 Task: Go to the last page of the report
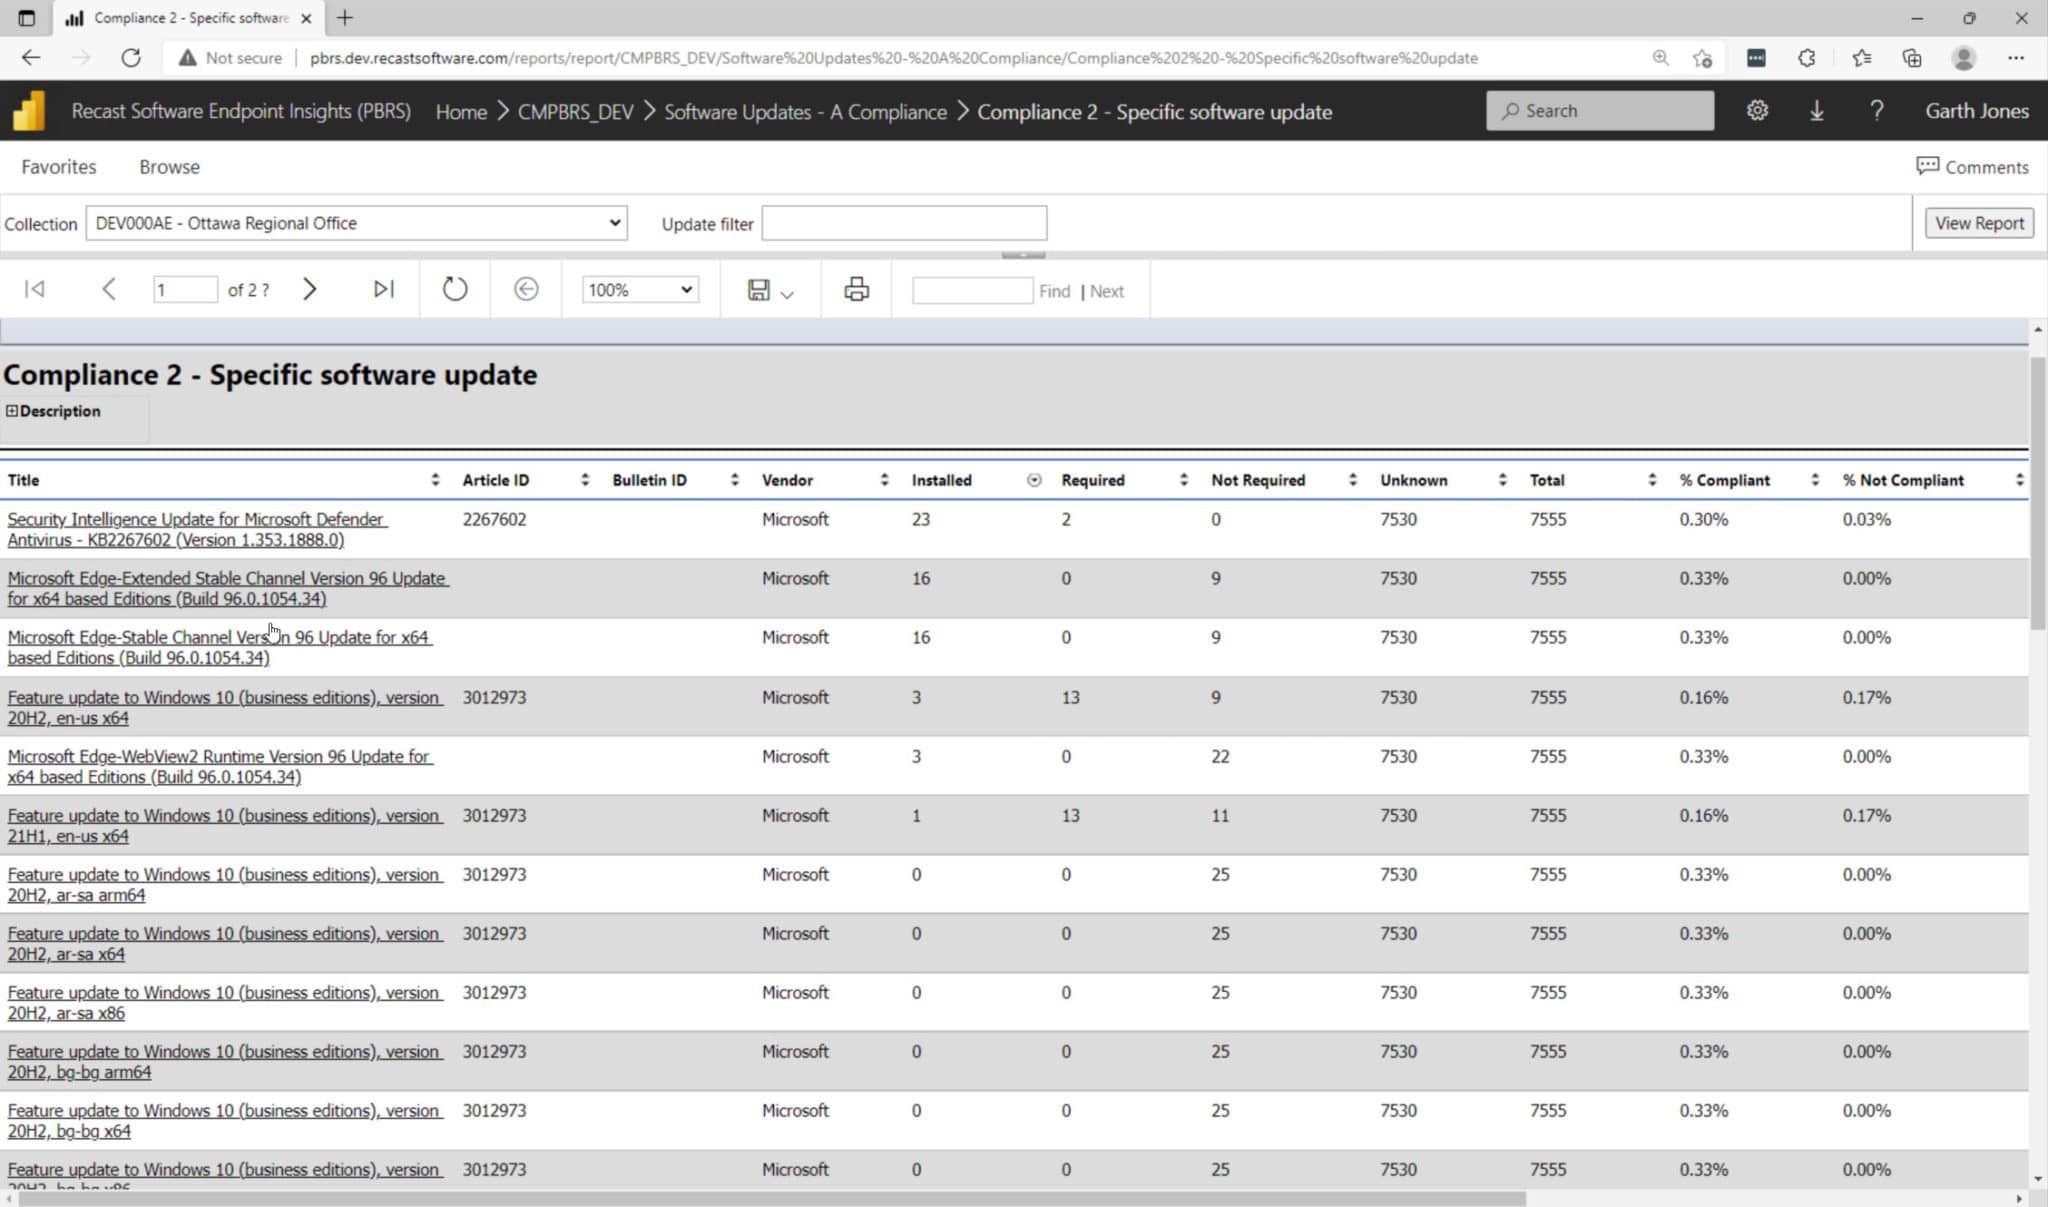pyautogui.click(x=382, y=289)
